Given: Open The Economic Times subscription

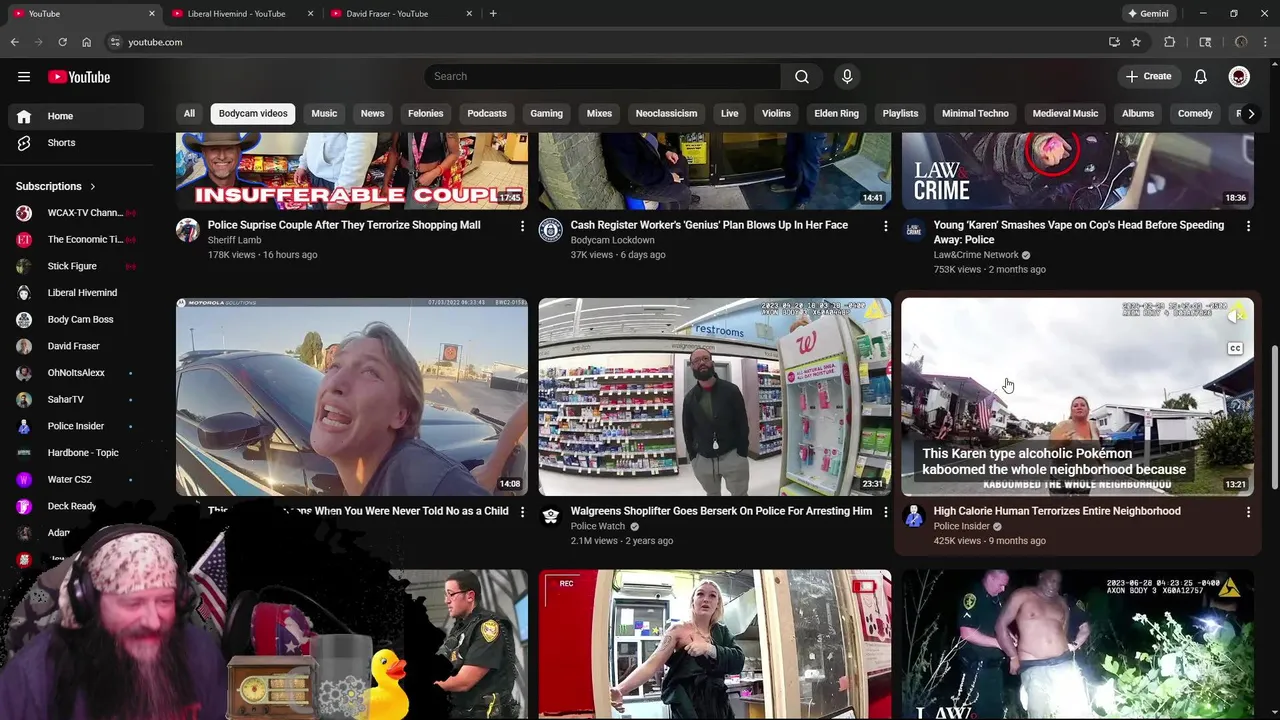Looking at the screenshot, I should point(76,240).
